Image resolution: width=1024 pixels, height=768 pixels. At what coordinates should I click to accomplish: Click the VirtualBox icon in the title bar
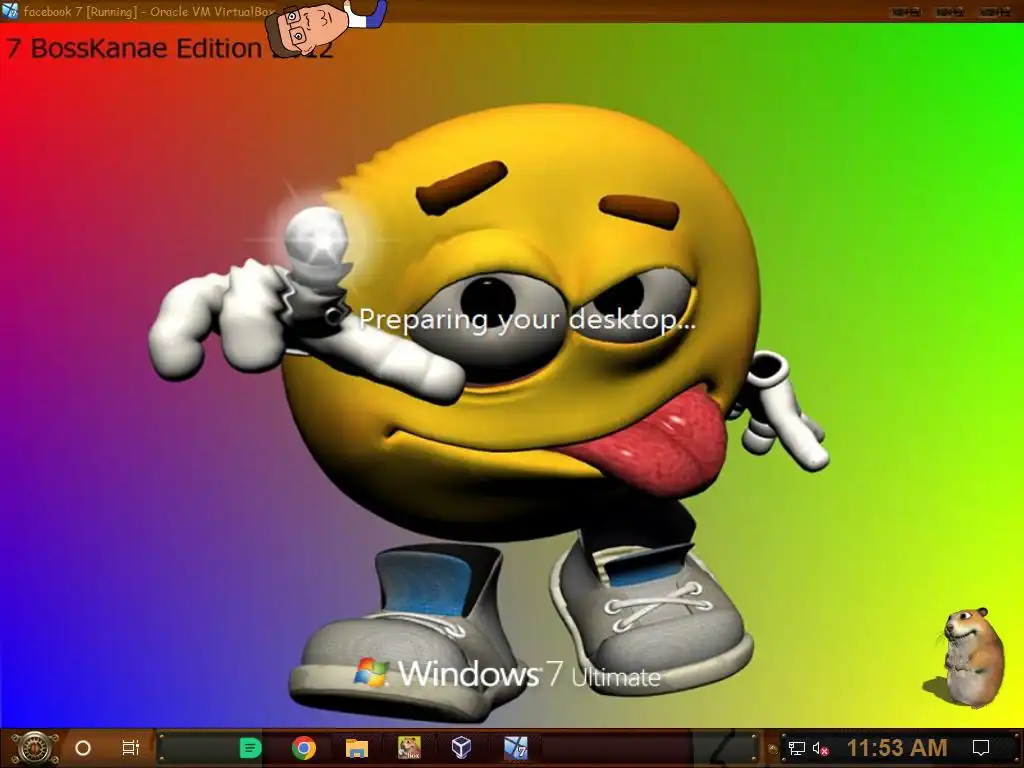coord(10,10)
